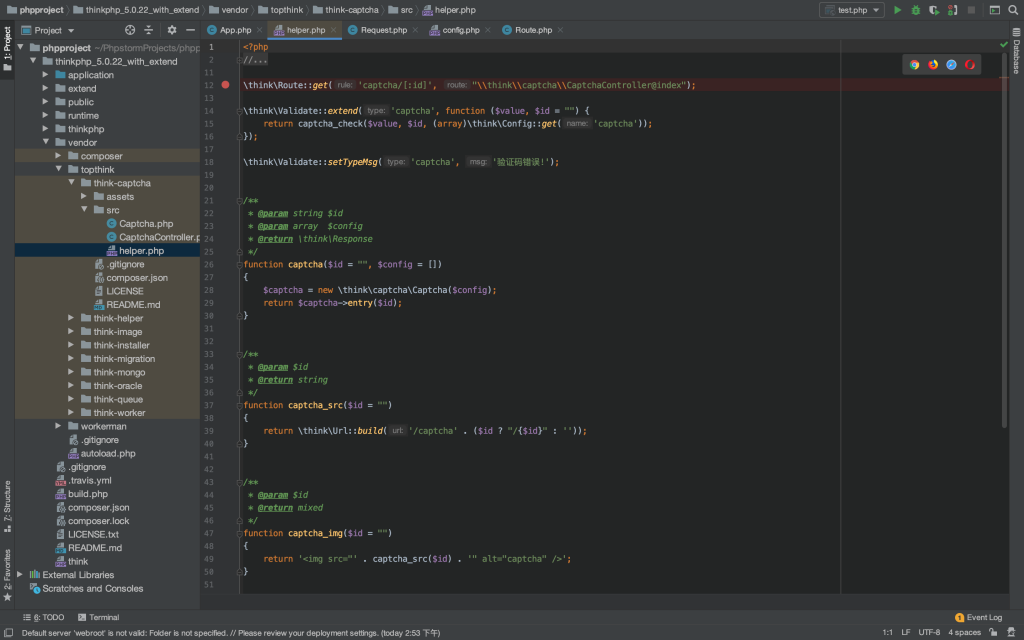
Task: Expand the think-helper folder
Action: pos(72,318)
